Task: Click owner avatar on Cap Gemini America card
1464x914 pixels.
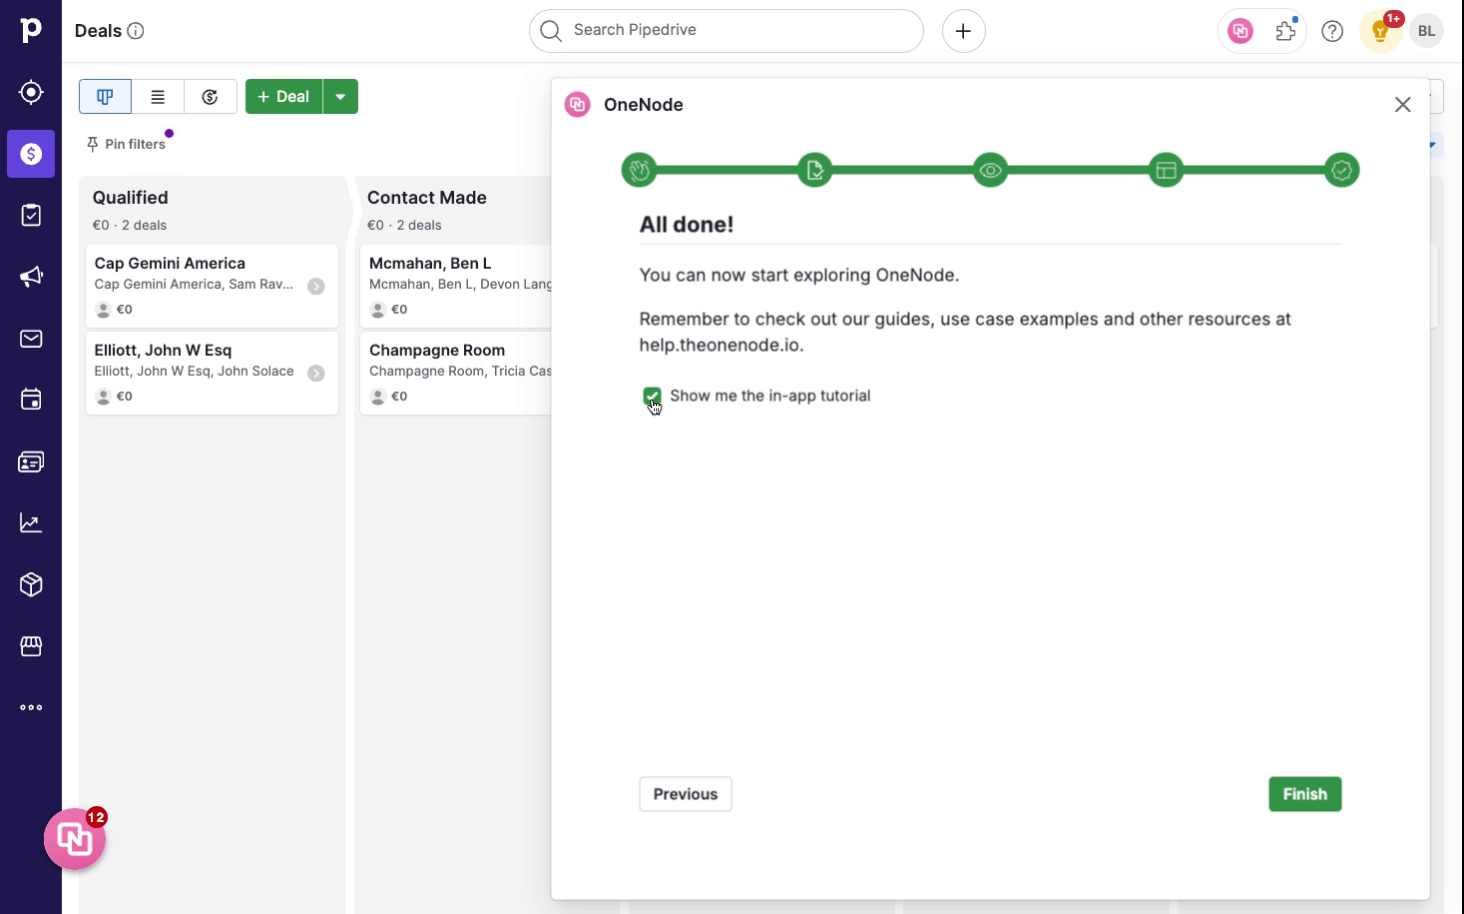Action: 103,310
